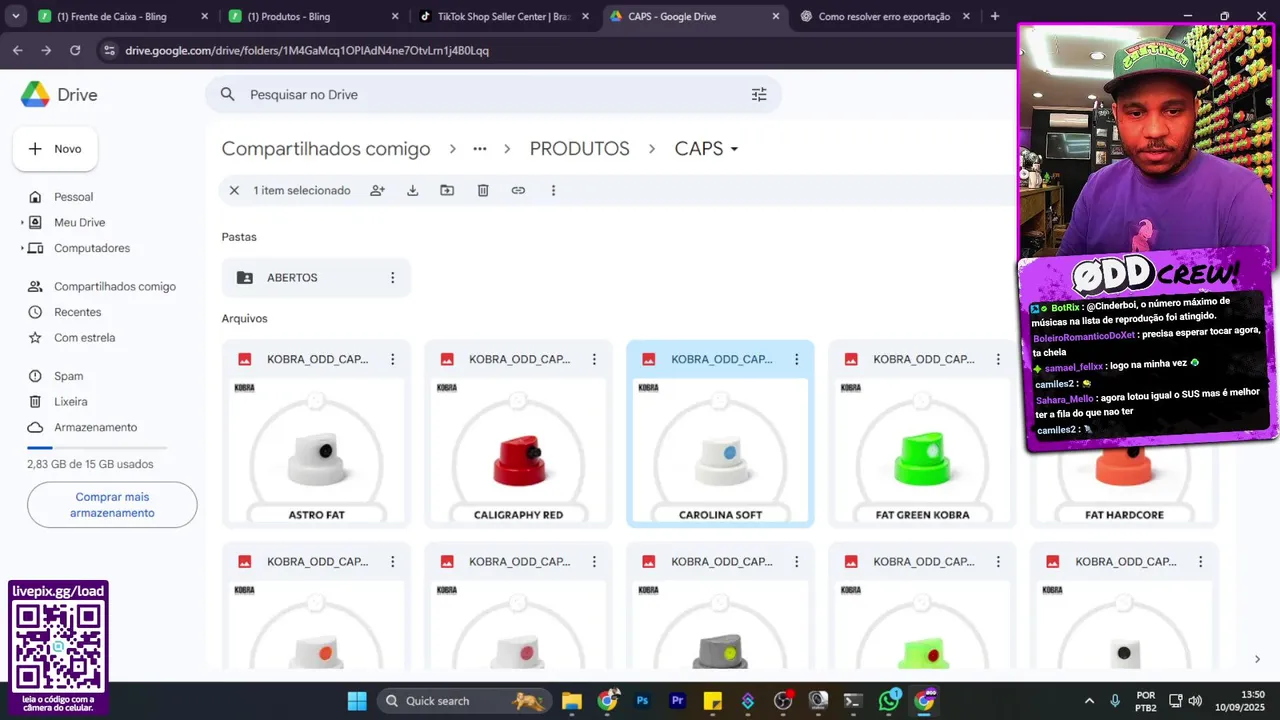Clear the current item selection
1280x720 pixels.
click(234, 190)
